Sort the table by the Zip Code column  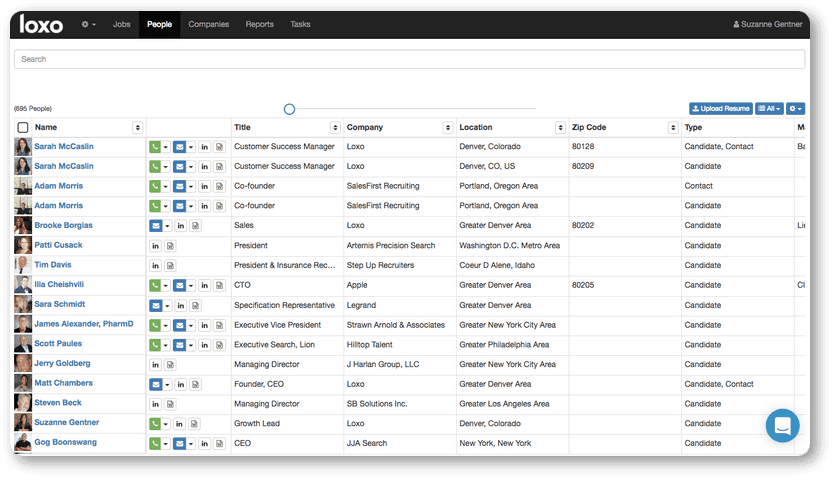(x=672, y=128)
